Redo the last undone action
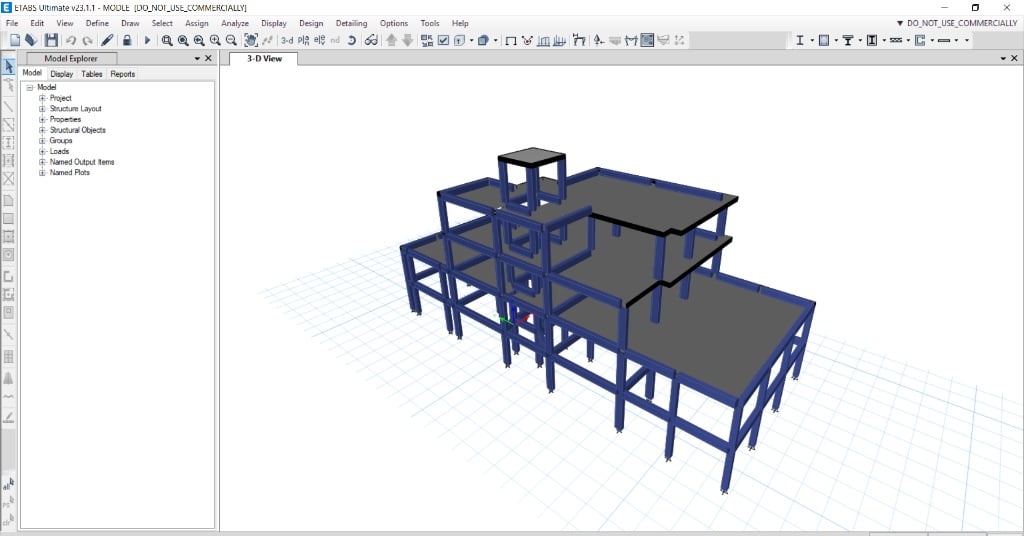1024x536 pixels. pyautogui.click(x=87, y=40)
